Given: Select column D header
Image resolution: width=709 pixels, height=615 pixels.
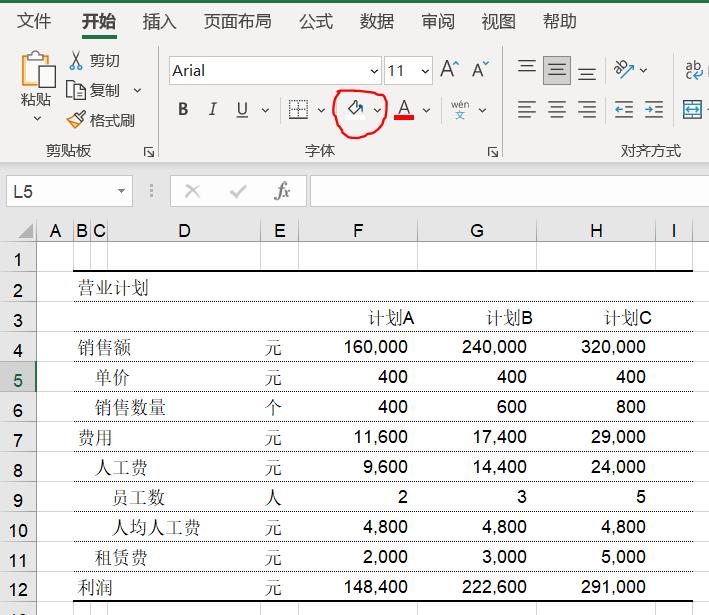Looking at the screenshot, I should [x=184, y=231].
